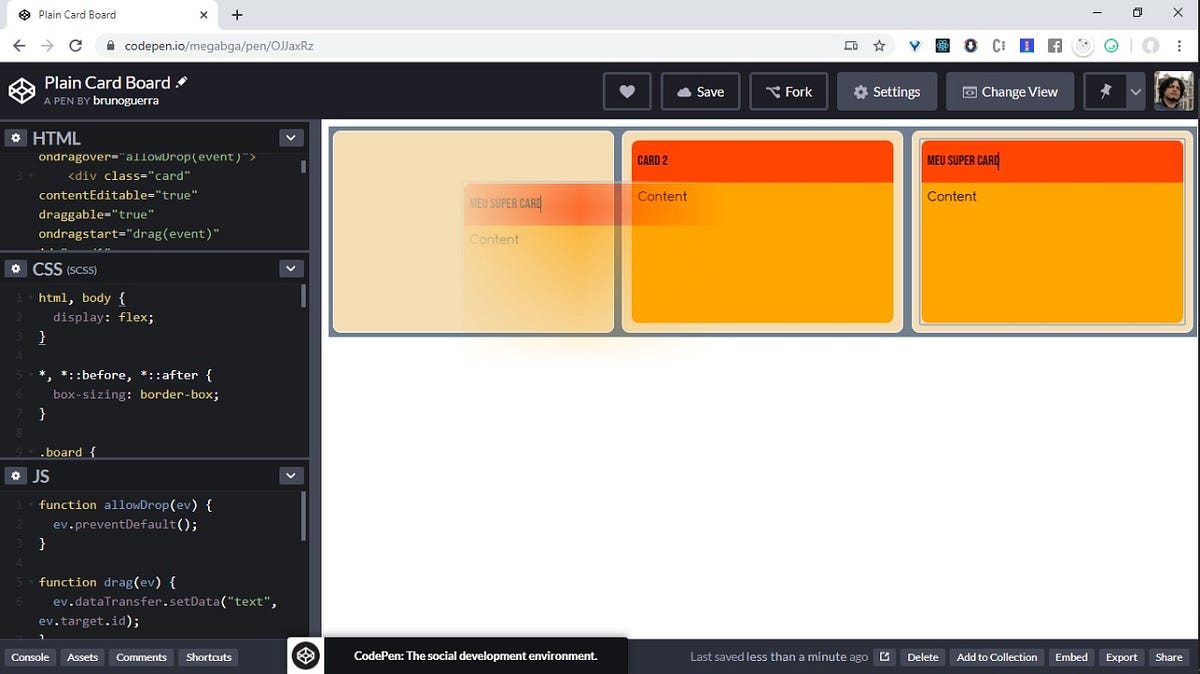Toggle the Assets panel
Image resolution: width=1200 pixels, height=674 pixels.
coord(82,657)
